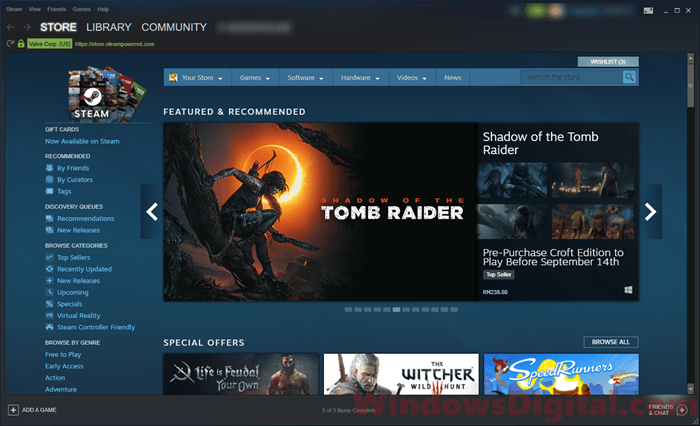This screenshot has height=426, width=700.
Task: Show next featured game with right arrow
Action: point(650,212)
